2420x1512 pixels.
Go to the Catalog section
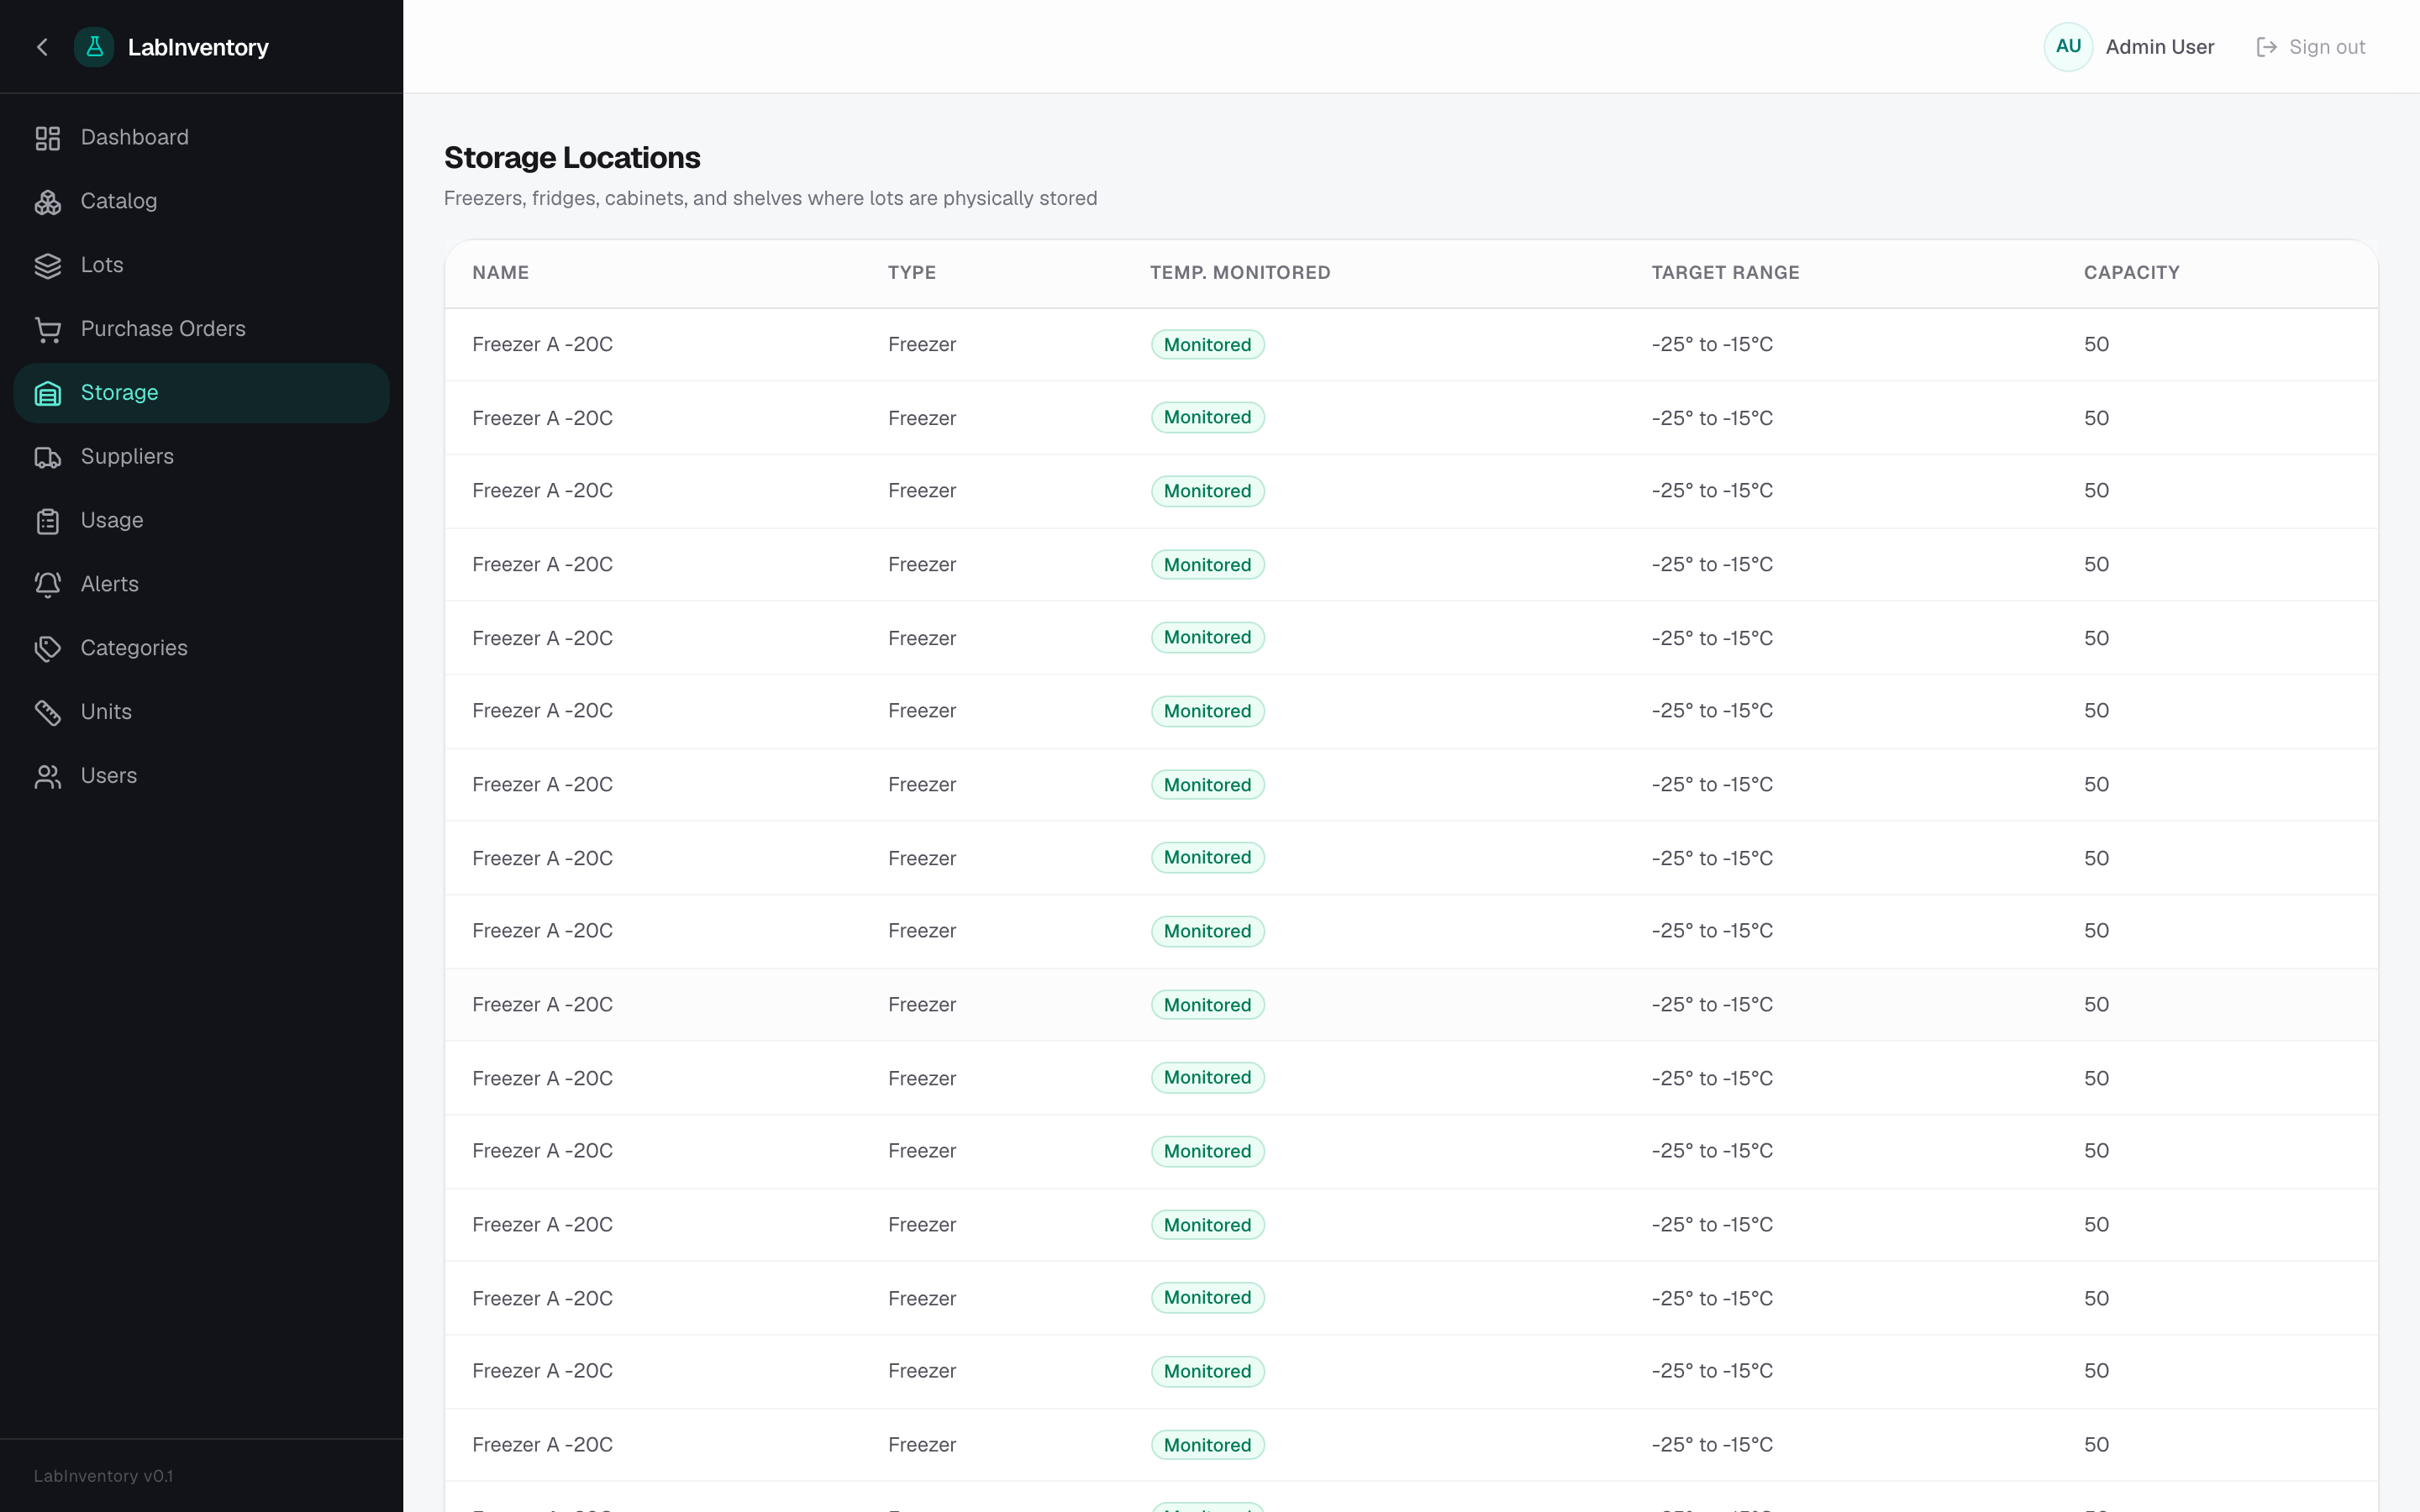[201, 202]
